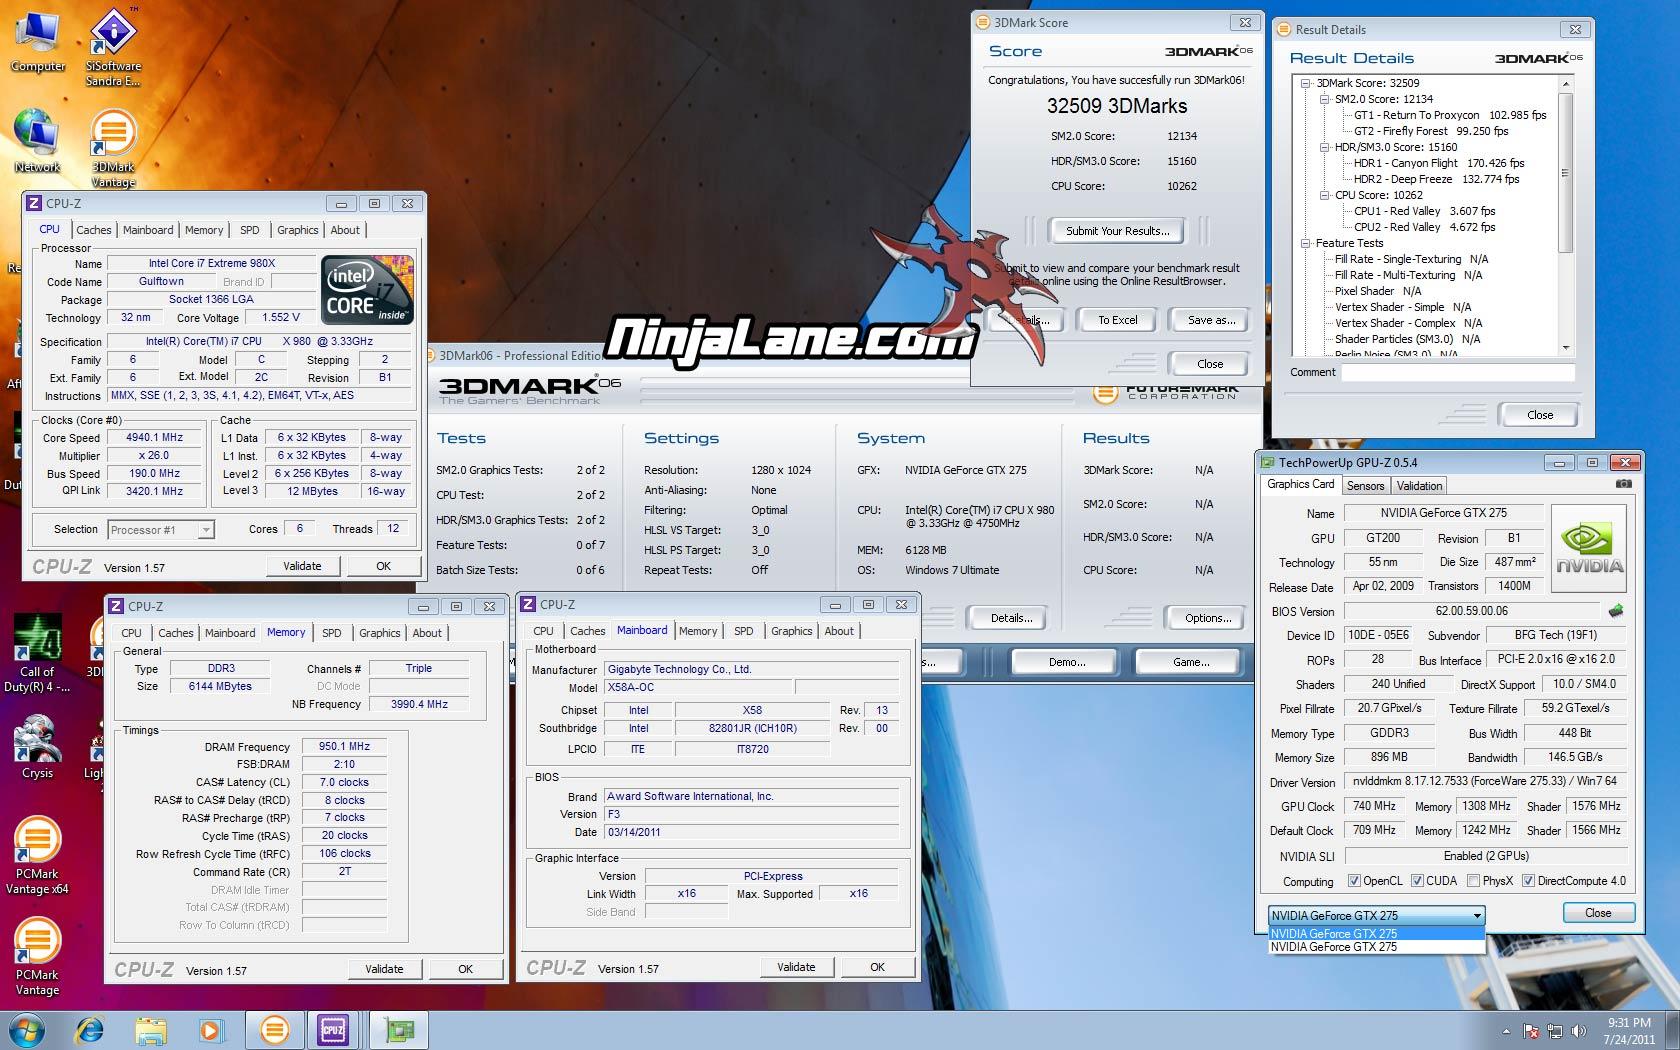Viewport: 1680px width, 1050px height.
Task: Click the Intel Core i7 logo in CPU-Z
Action: click(x=367, y=289)
